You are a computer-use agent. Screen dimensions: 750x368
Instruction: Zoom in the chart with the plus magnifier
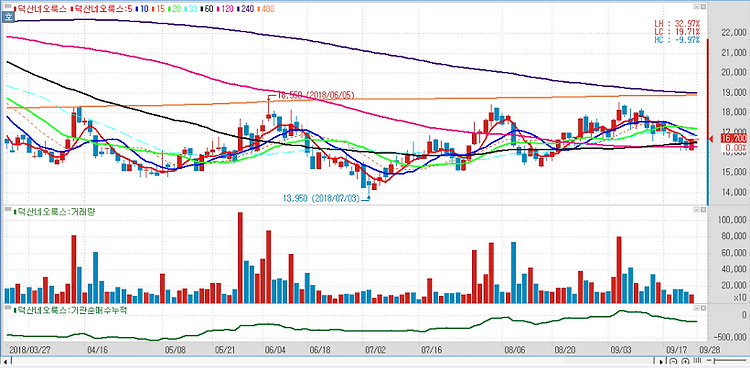pos(685,361)
